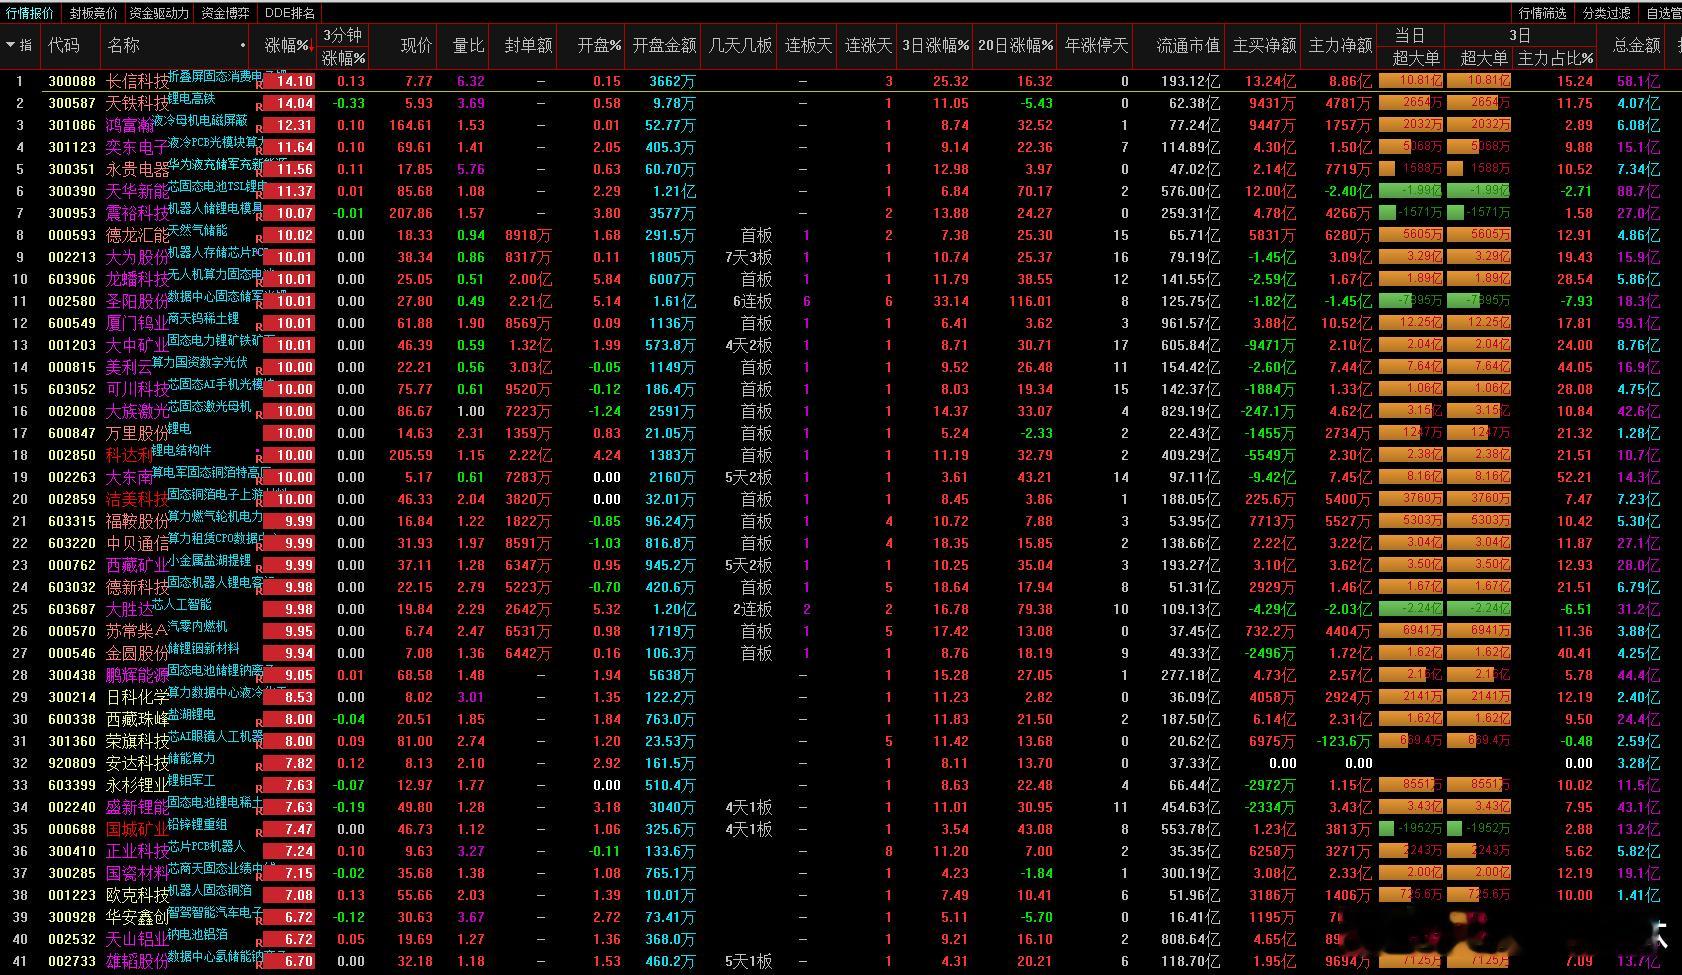Image resolution: width=1682 pixels, height=975 pixels.
Task: Select stock code 603052
Action: (x=72, y=389)
